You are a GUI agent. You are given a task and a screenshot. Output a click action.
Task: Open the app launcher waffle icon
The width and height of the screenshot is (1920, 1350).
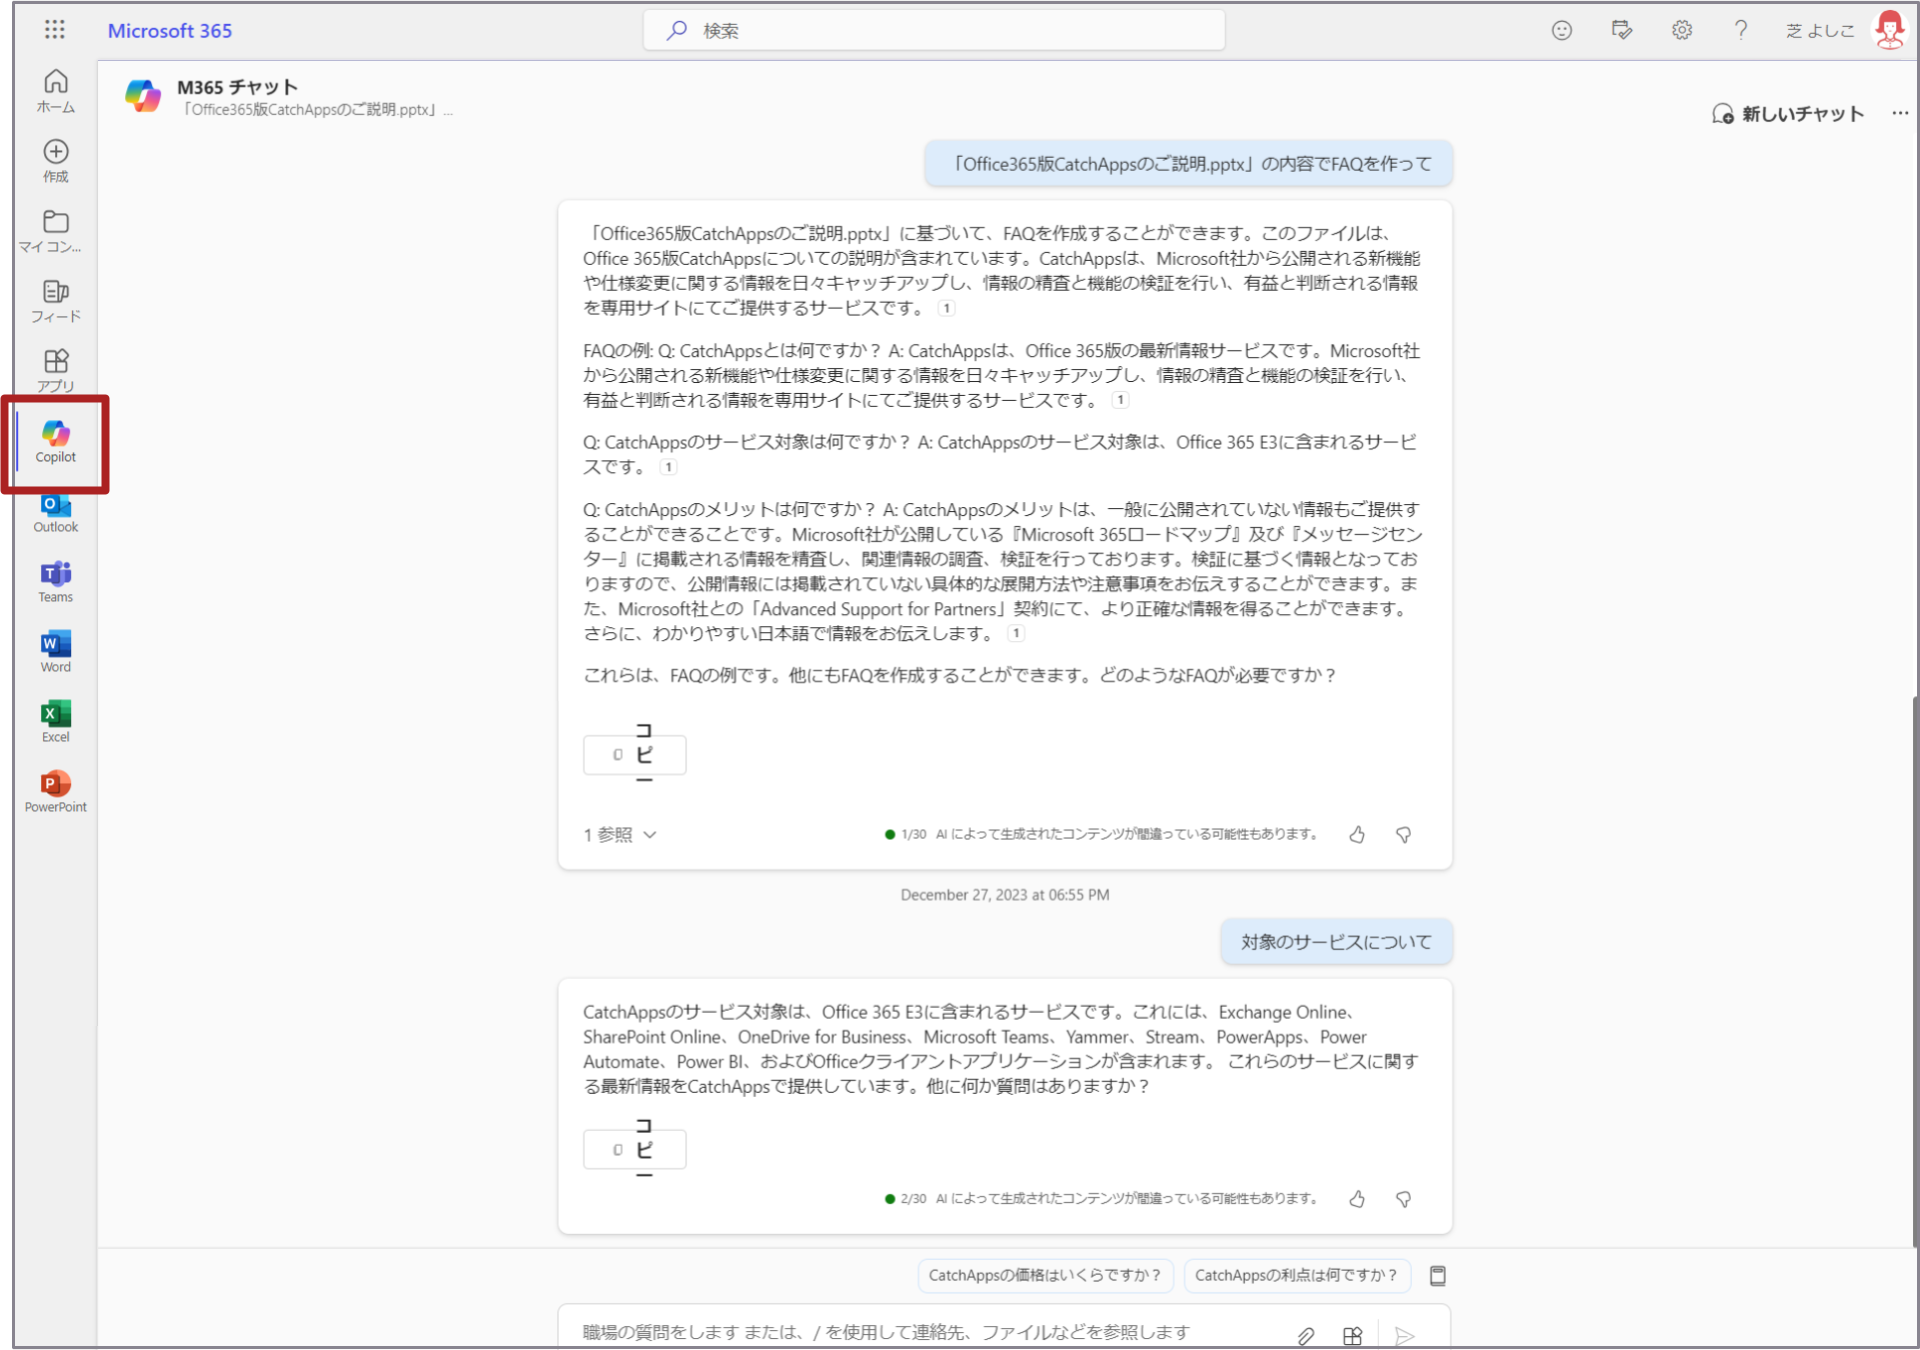coord(55,30)
